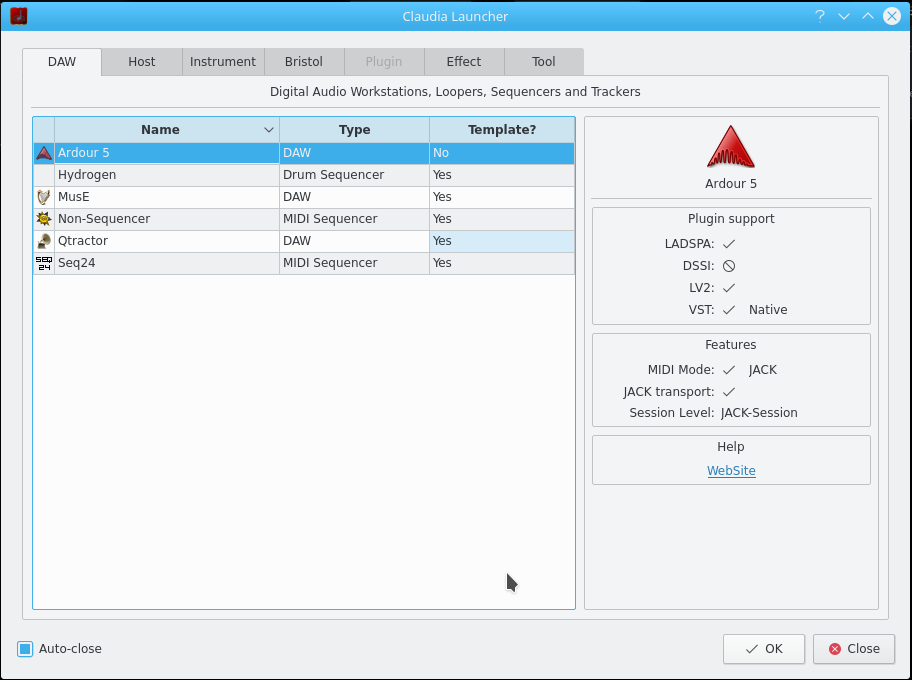912x680 pixels.
Task: Click Hydrogen's Yes template cell
Action: (x=502, y=175)
